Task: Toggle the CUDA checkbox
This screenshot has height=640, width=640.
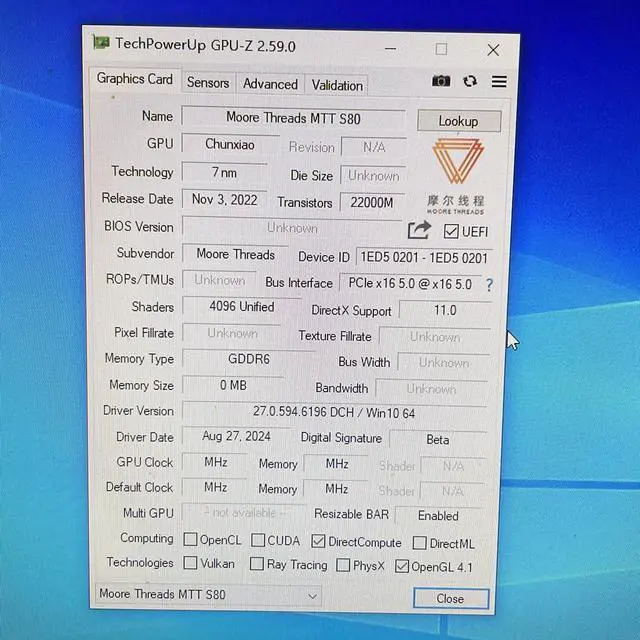Action: [258, 540]
